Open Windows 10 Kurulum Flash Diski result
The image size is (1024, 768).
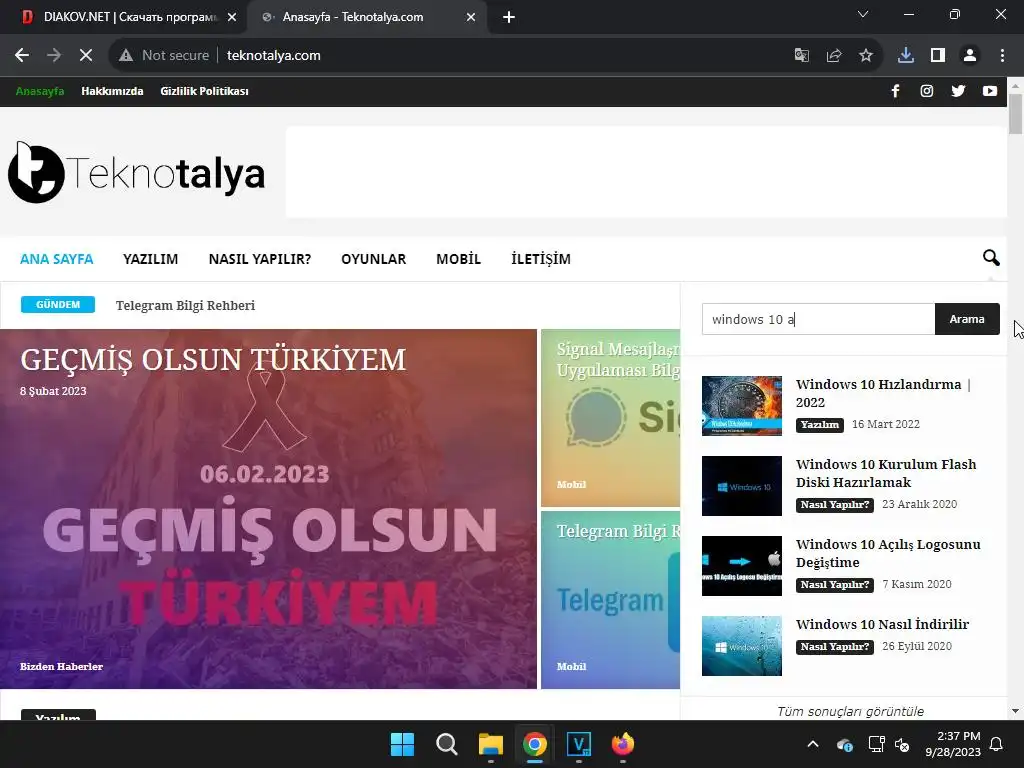pos(886,473)
